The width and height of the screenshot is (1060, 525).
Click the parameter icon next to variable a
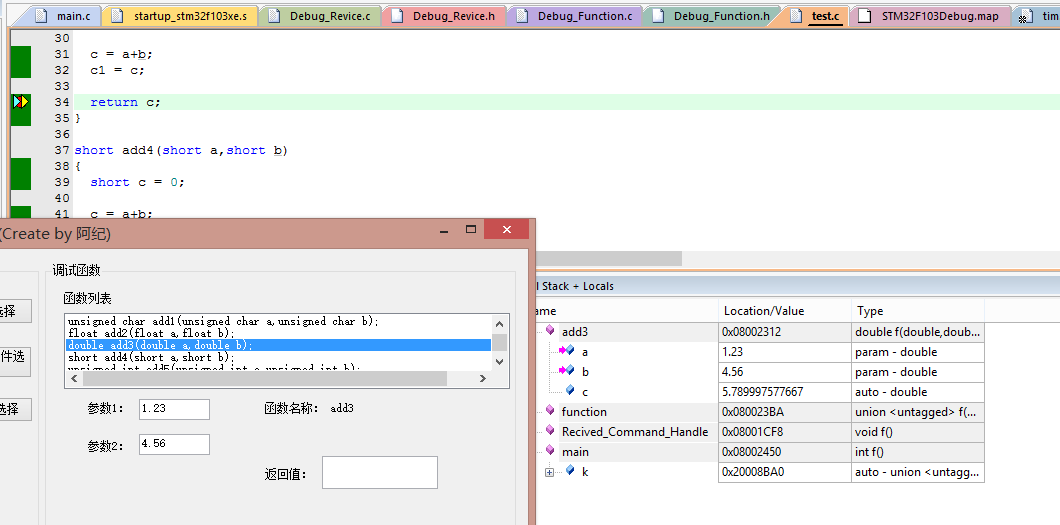point(567,351)
